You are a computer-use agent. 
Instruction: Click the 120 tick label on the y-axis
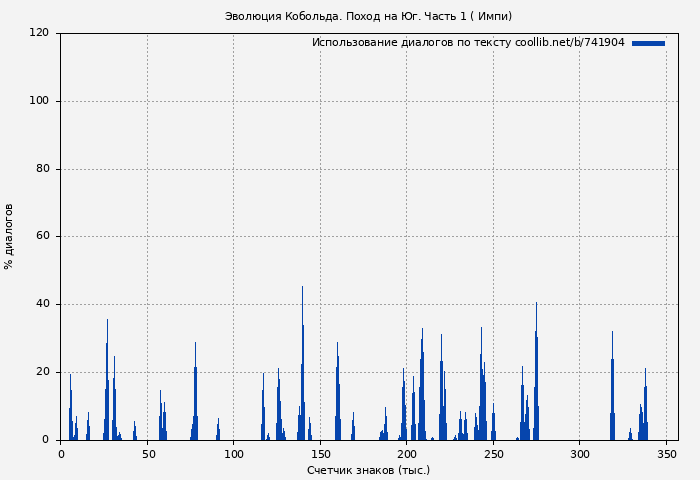pyautogui.click(x=39, y=33)
